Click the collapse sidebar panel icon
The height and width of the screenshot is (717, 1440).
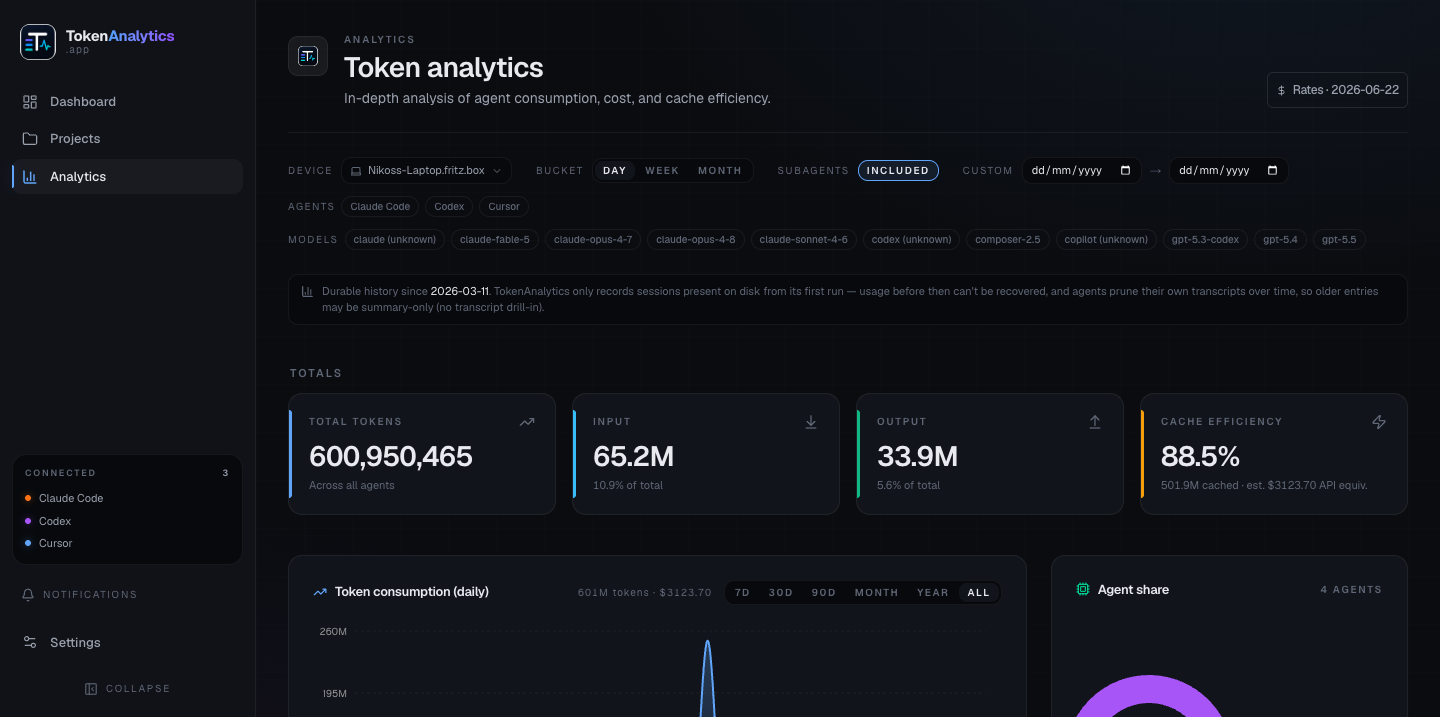click(91, 689)
